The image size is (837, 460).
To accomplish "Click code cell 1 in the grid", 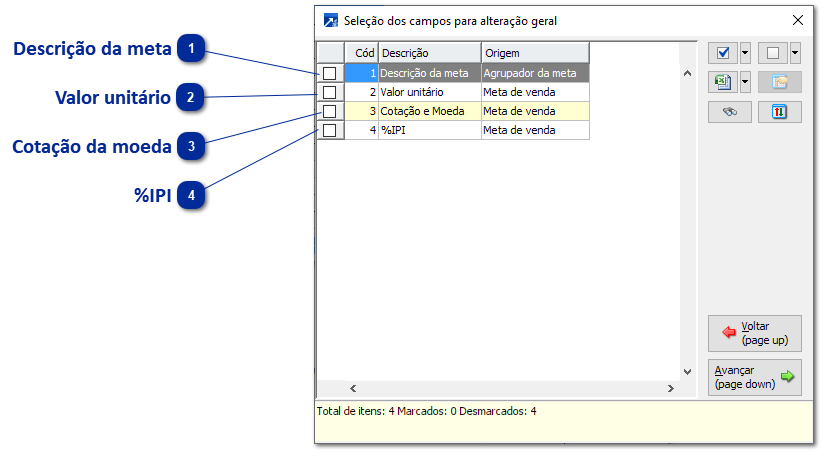I will coord(361,73).
